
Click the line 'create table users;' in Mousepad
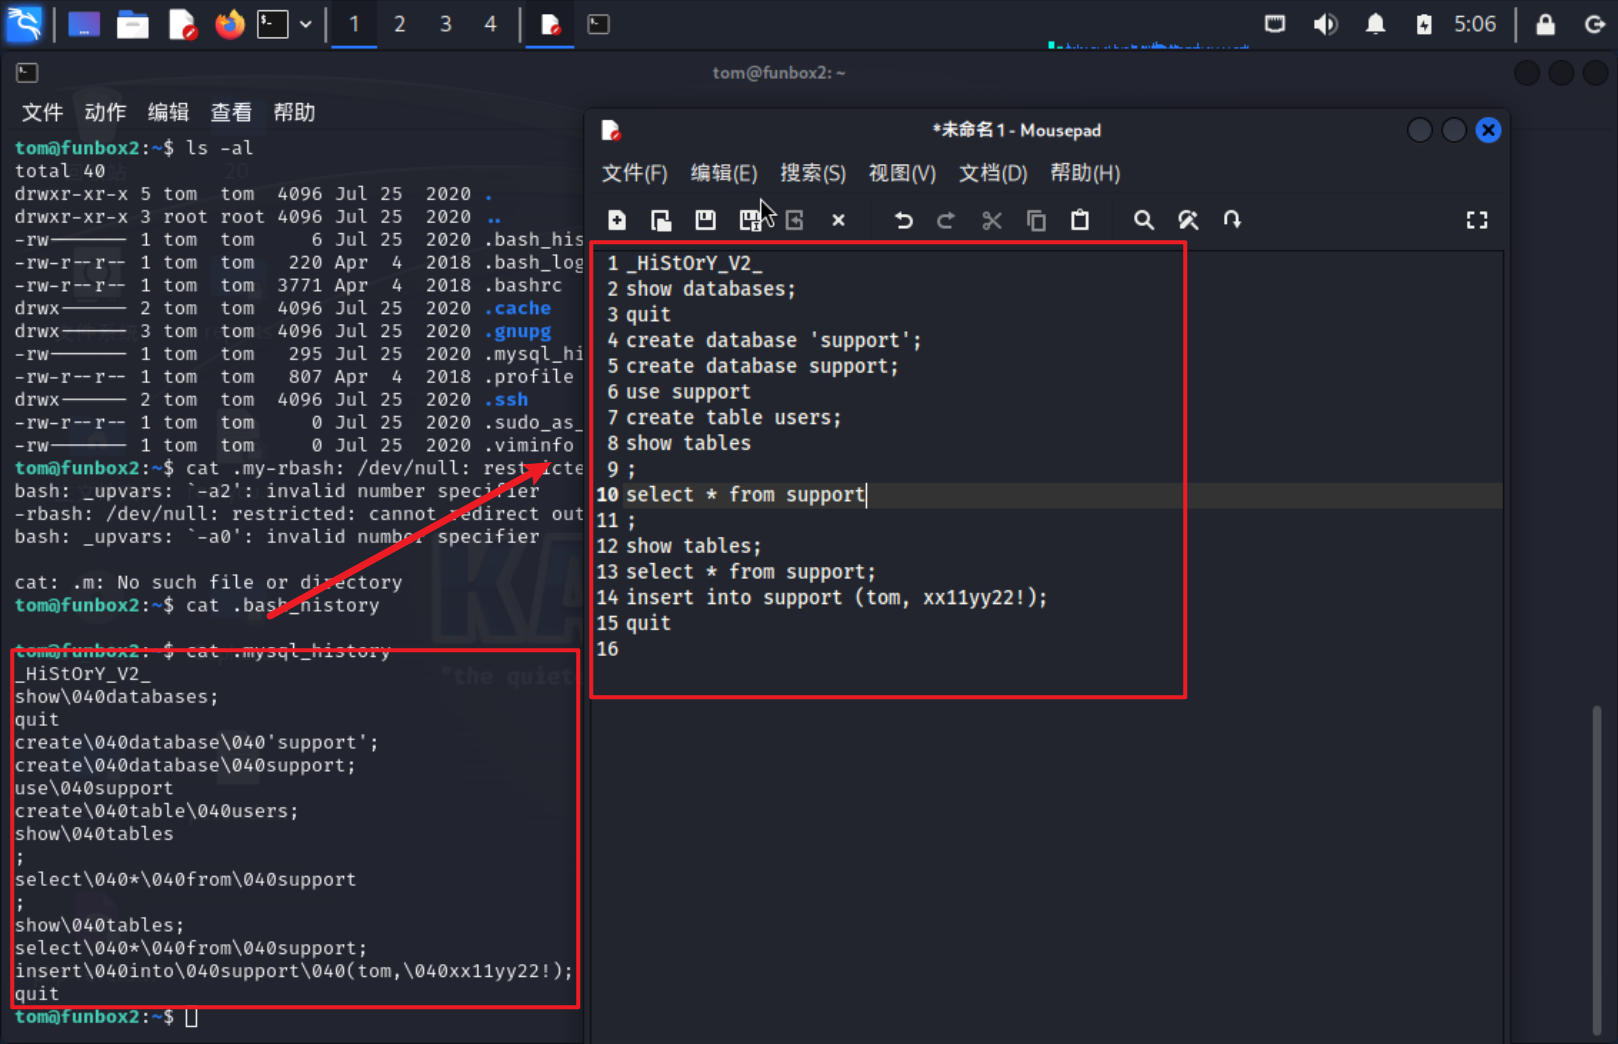click(x=733, y=417)
